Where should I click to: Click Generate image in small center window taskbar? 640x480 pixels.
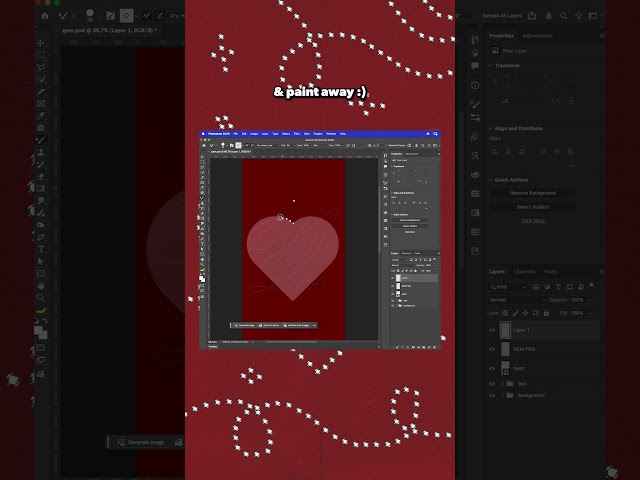244,325
